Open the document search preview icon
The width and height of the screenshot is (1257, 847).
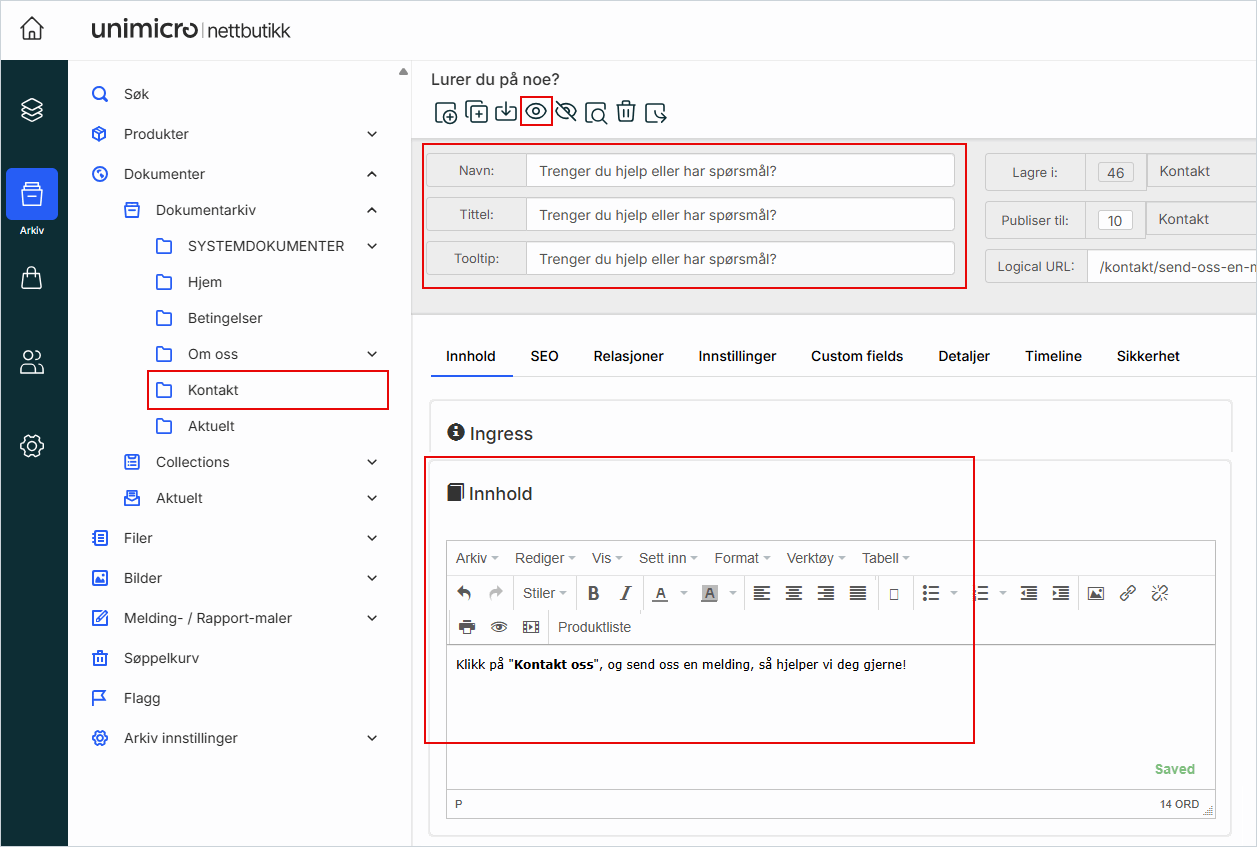pos(596,112)
